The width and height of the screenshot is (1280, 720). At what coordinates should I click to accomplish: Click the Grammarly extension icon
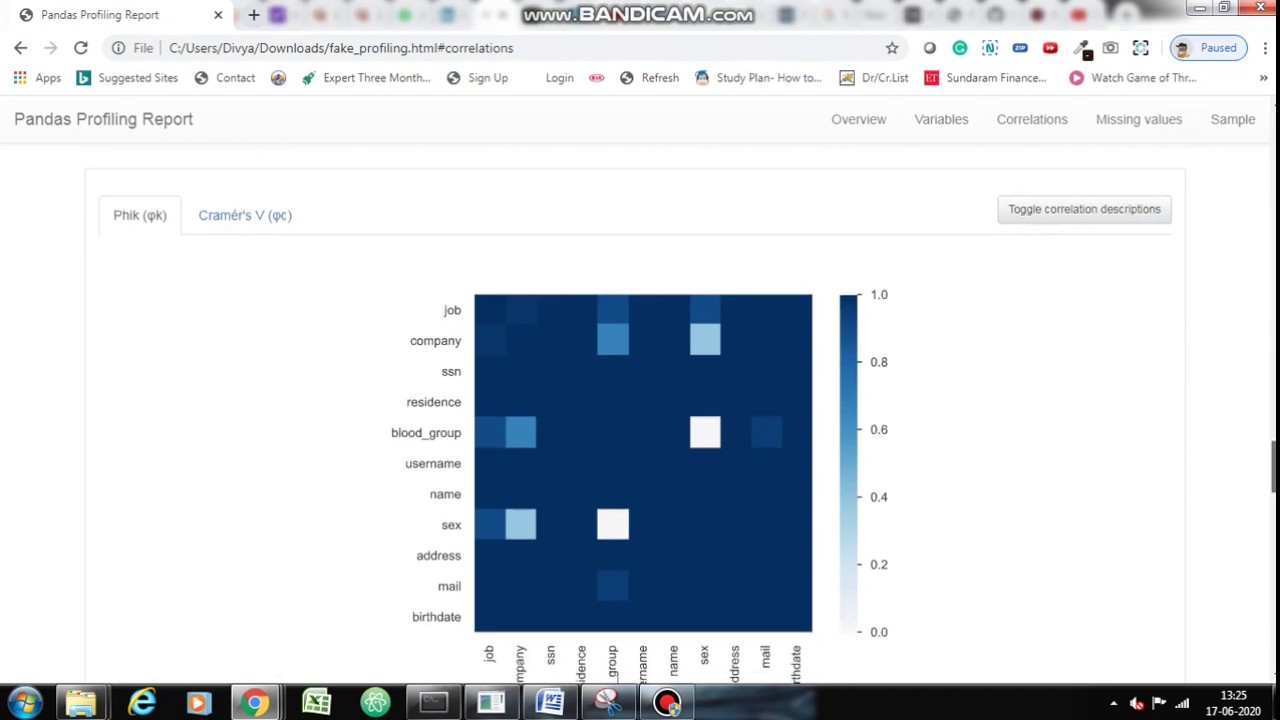tap(960, 48)
